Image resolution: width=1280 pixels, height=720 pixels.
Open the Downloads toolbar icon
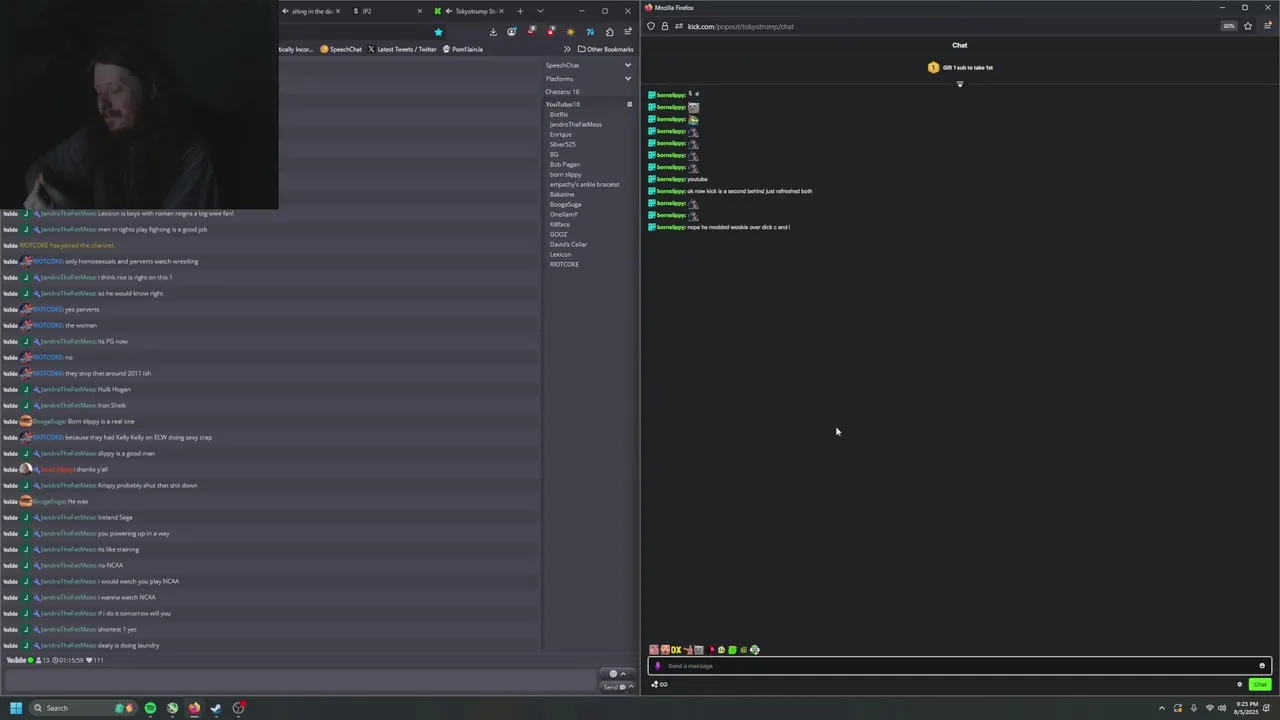point(493,32)
